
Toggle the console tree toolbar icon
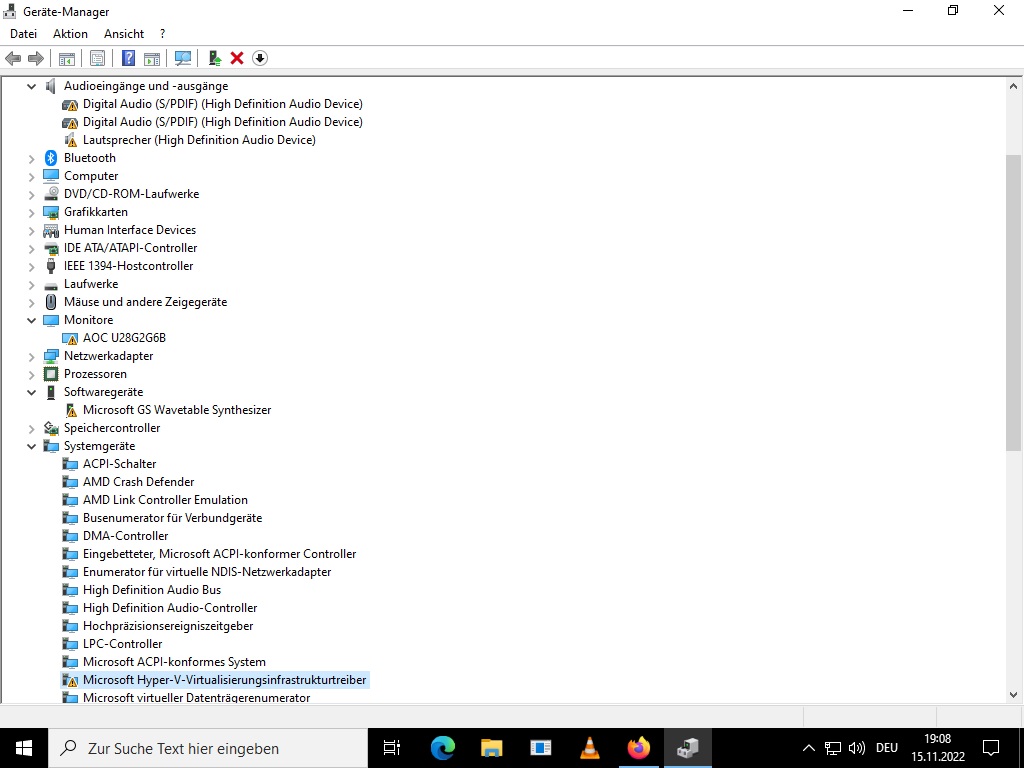click(x=67, y=58)
